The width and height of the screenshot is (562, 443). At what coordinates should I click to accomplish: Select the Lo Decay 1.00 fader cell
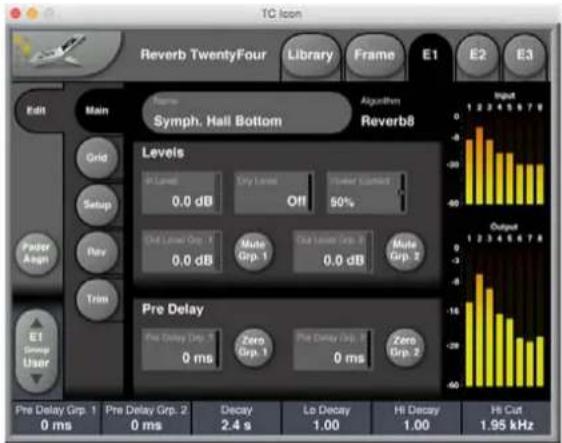(327, 418)
